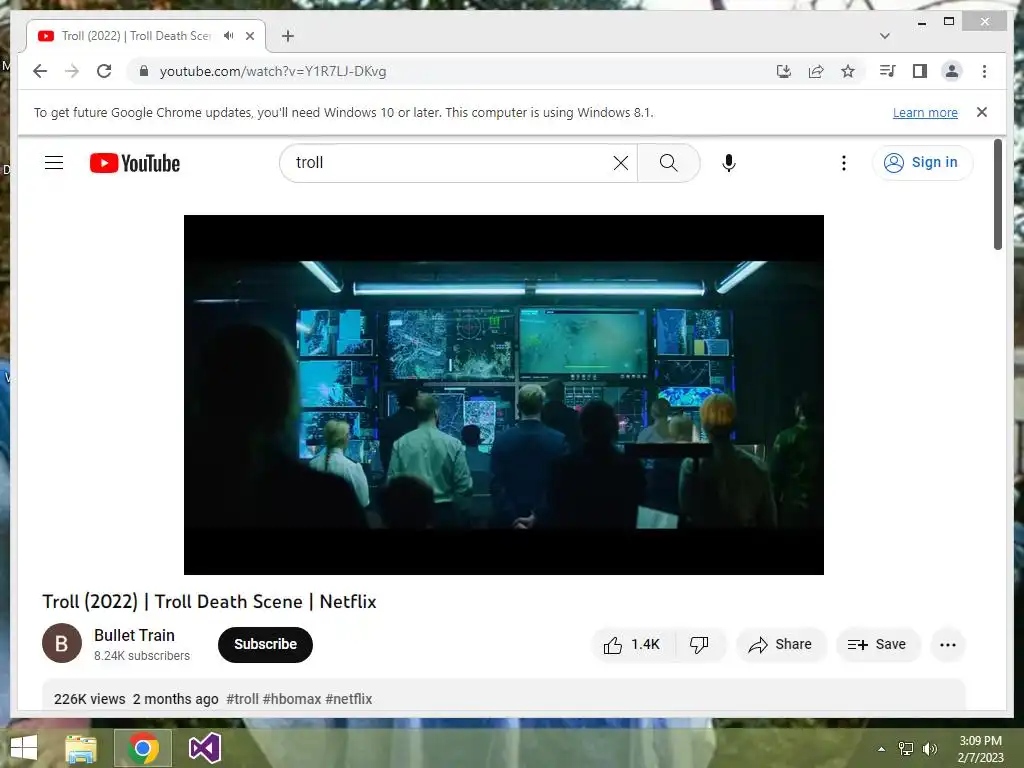Open network status tray icon
Viewport: 1024px width, 768px height.
(x=906, y=749)
